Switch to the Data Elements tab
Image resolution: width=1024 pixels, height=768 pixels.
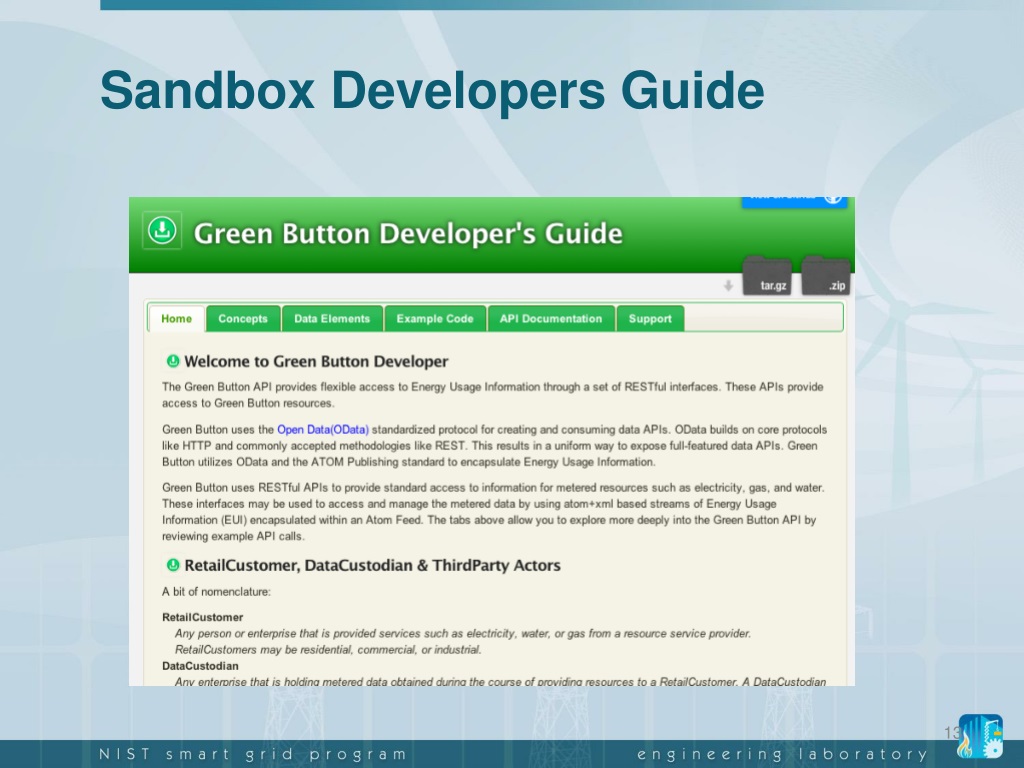point(332,319)
